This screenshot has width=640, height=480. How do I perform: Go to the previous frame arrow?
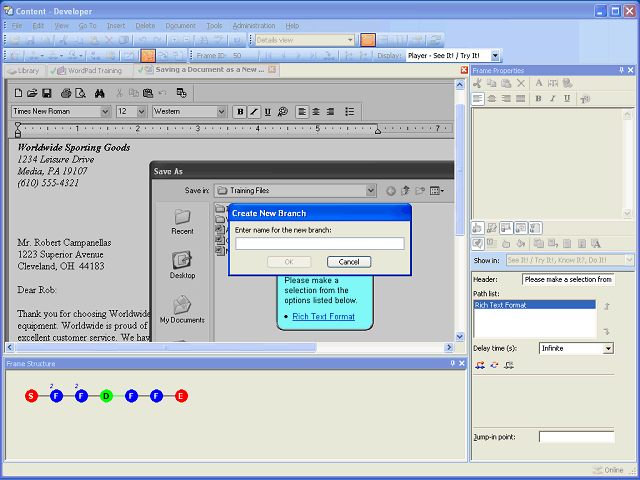284,56
